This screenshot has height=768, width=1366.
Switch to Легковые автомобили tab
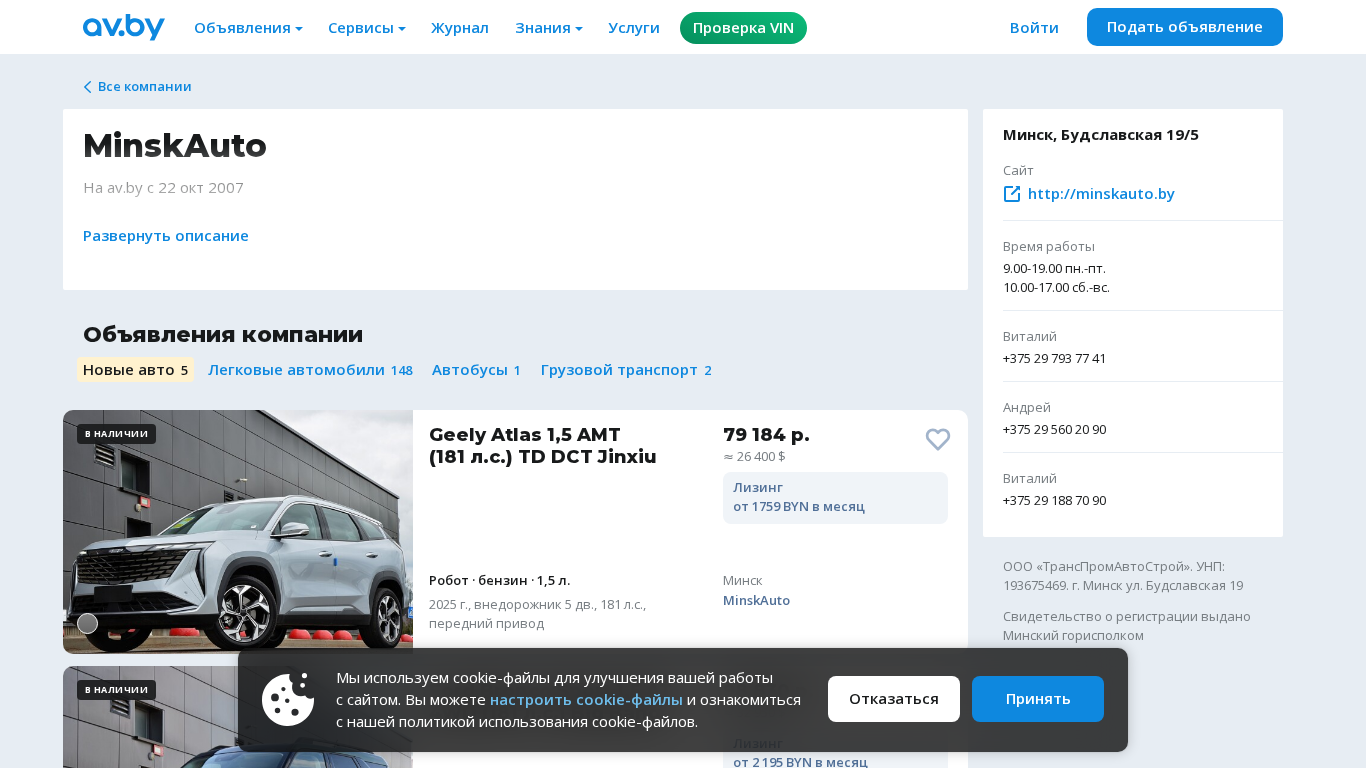pos(310,370)
